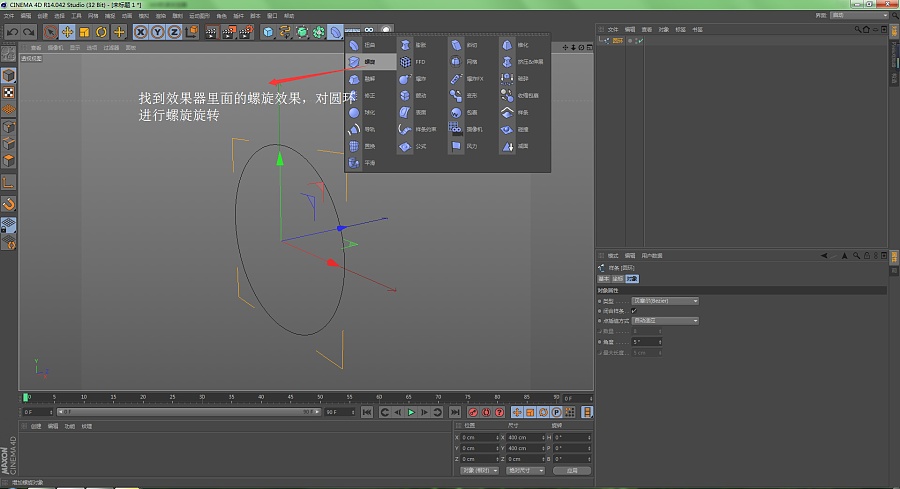The height and width of the screenshot is (489, 900).
Task: Open the Cube primitive objects palette
Action: (x=268, y=32)
